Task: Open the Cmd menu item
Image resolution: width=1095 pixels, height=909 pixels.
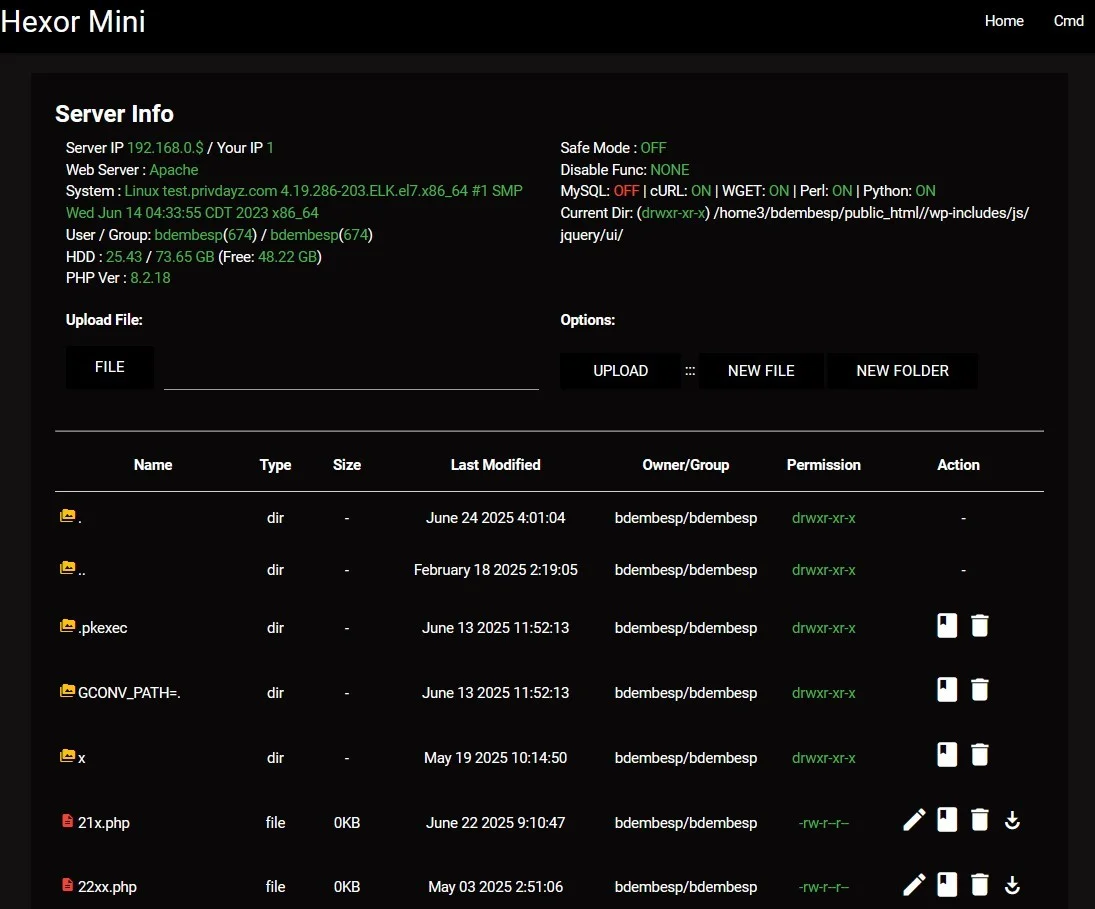Action: point(1068,20)
